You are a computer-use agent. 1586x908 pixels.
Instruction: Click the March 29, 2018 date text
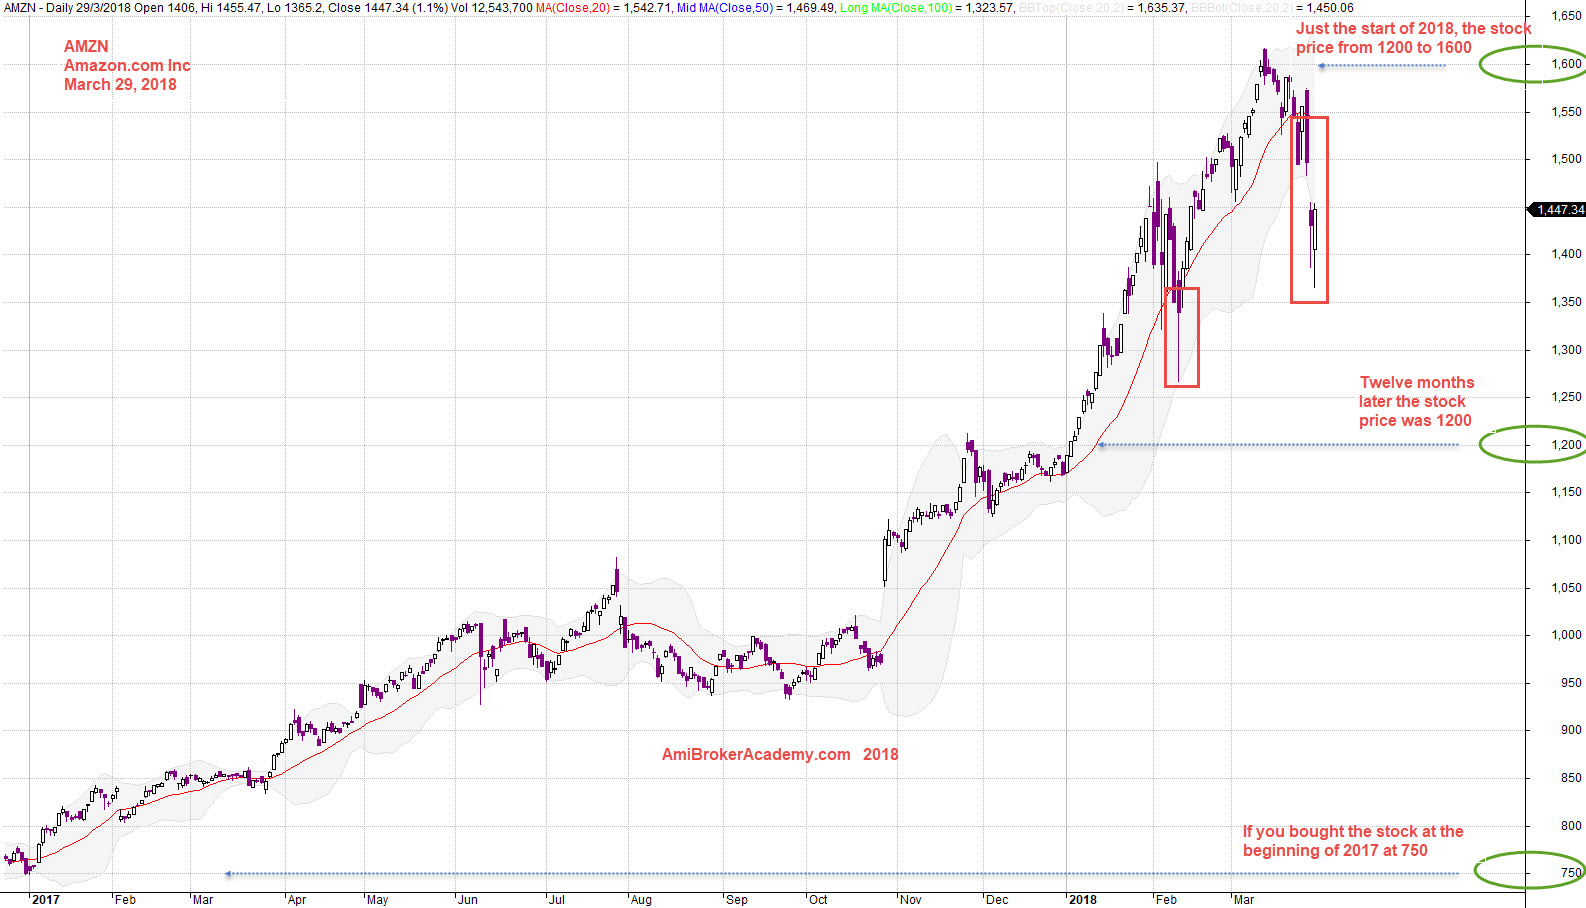(x=120, y=85)
